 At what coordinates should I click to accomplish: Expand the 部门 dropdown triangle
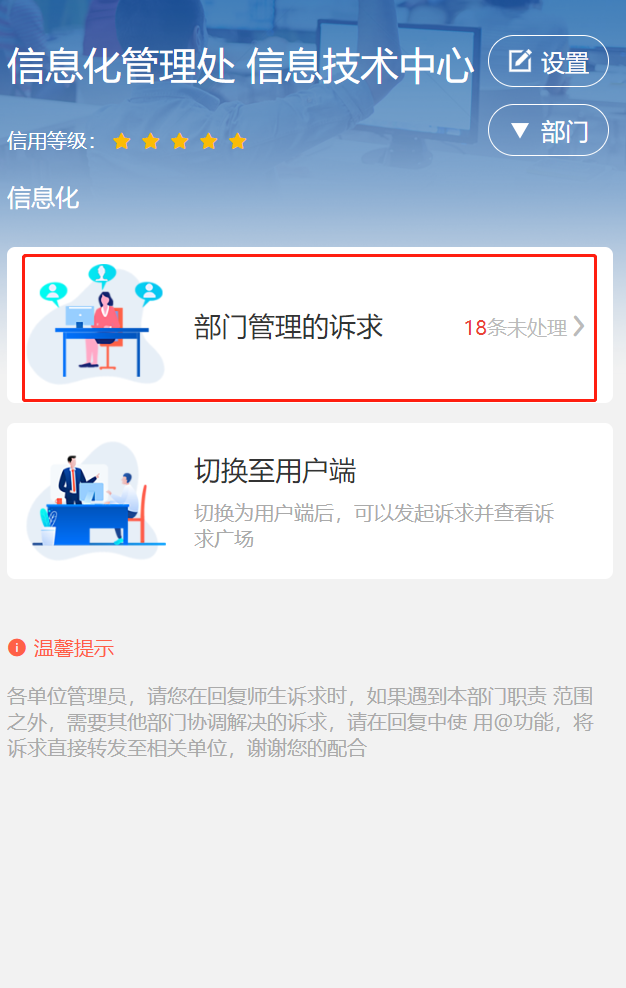point(520,130)
